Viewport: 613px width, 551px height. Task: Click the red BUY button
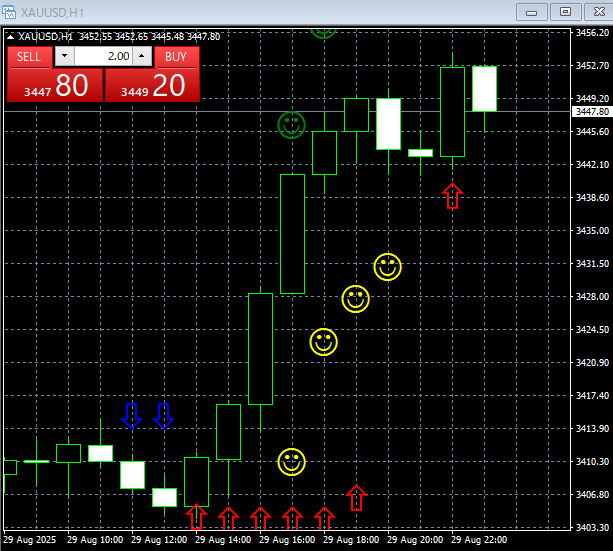tap(176, 57)
